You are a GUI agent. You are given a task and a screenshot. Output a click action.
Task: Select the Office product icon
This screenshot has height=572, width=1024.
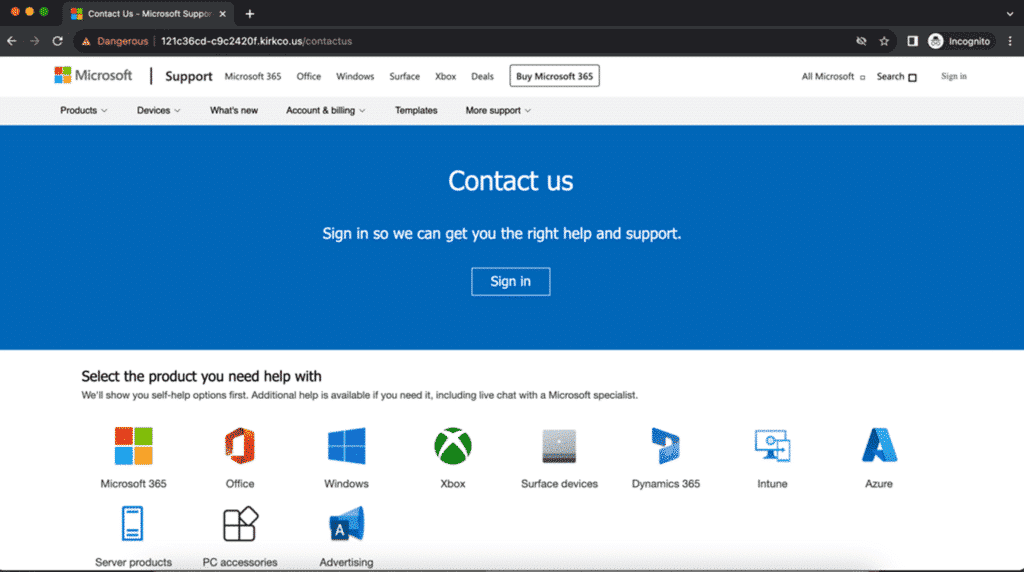(240, 446)
